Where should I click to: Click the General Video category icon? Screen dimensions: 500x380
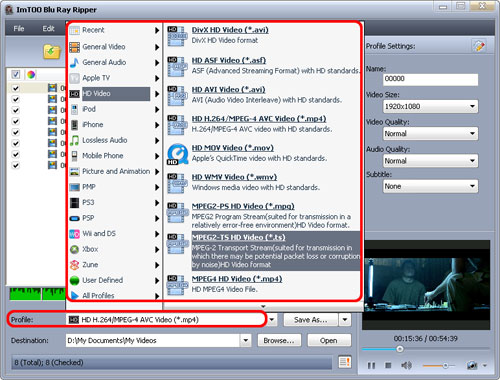pos(74,47)
